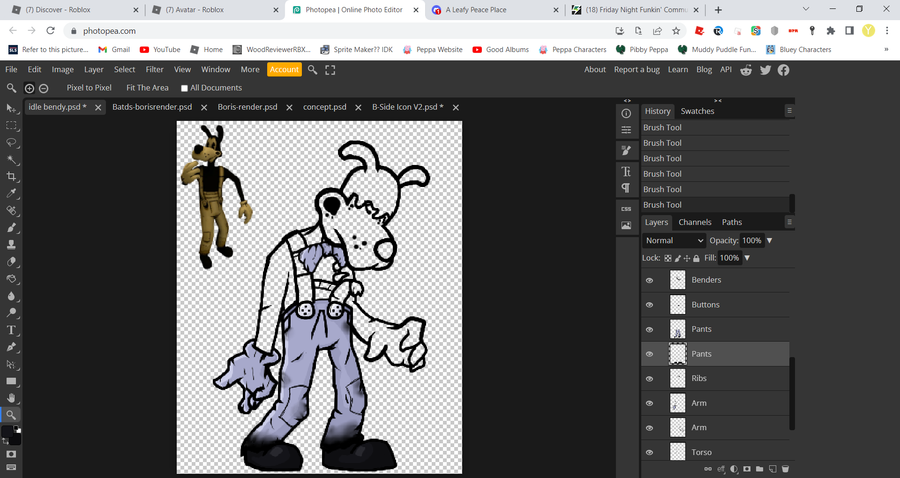Viewport: 900px width, 478px height.
Task: Select the Lasso tool
Action: (11, 142)
